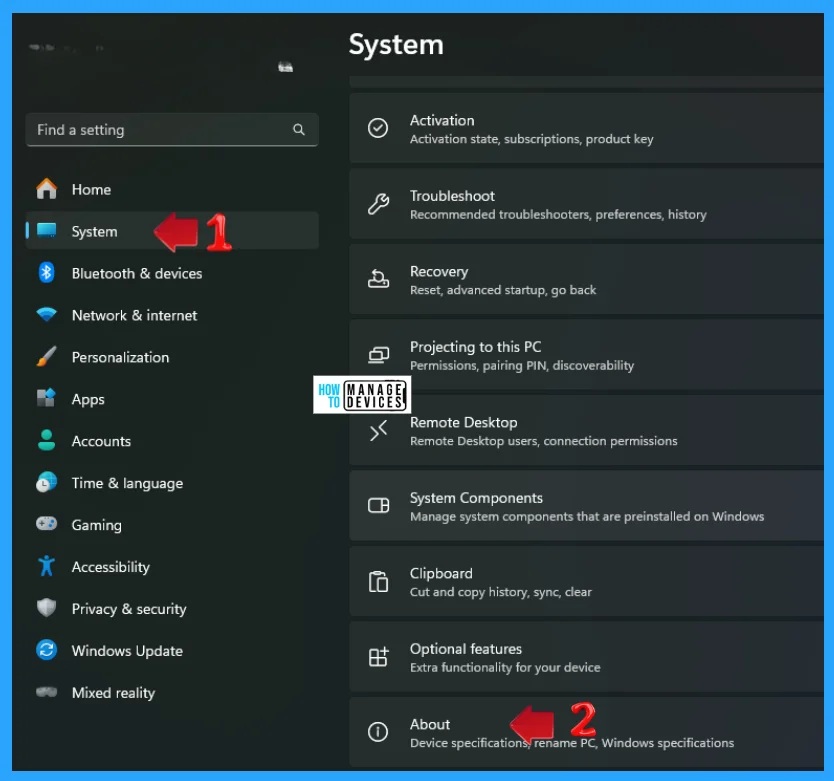
Task: Select Mixed reality in the sidebar
Action: 172,692
